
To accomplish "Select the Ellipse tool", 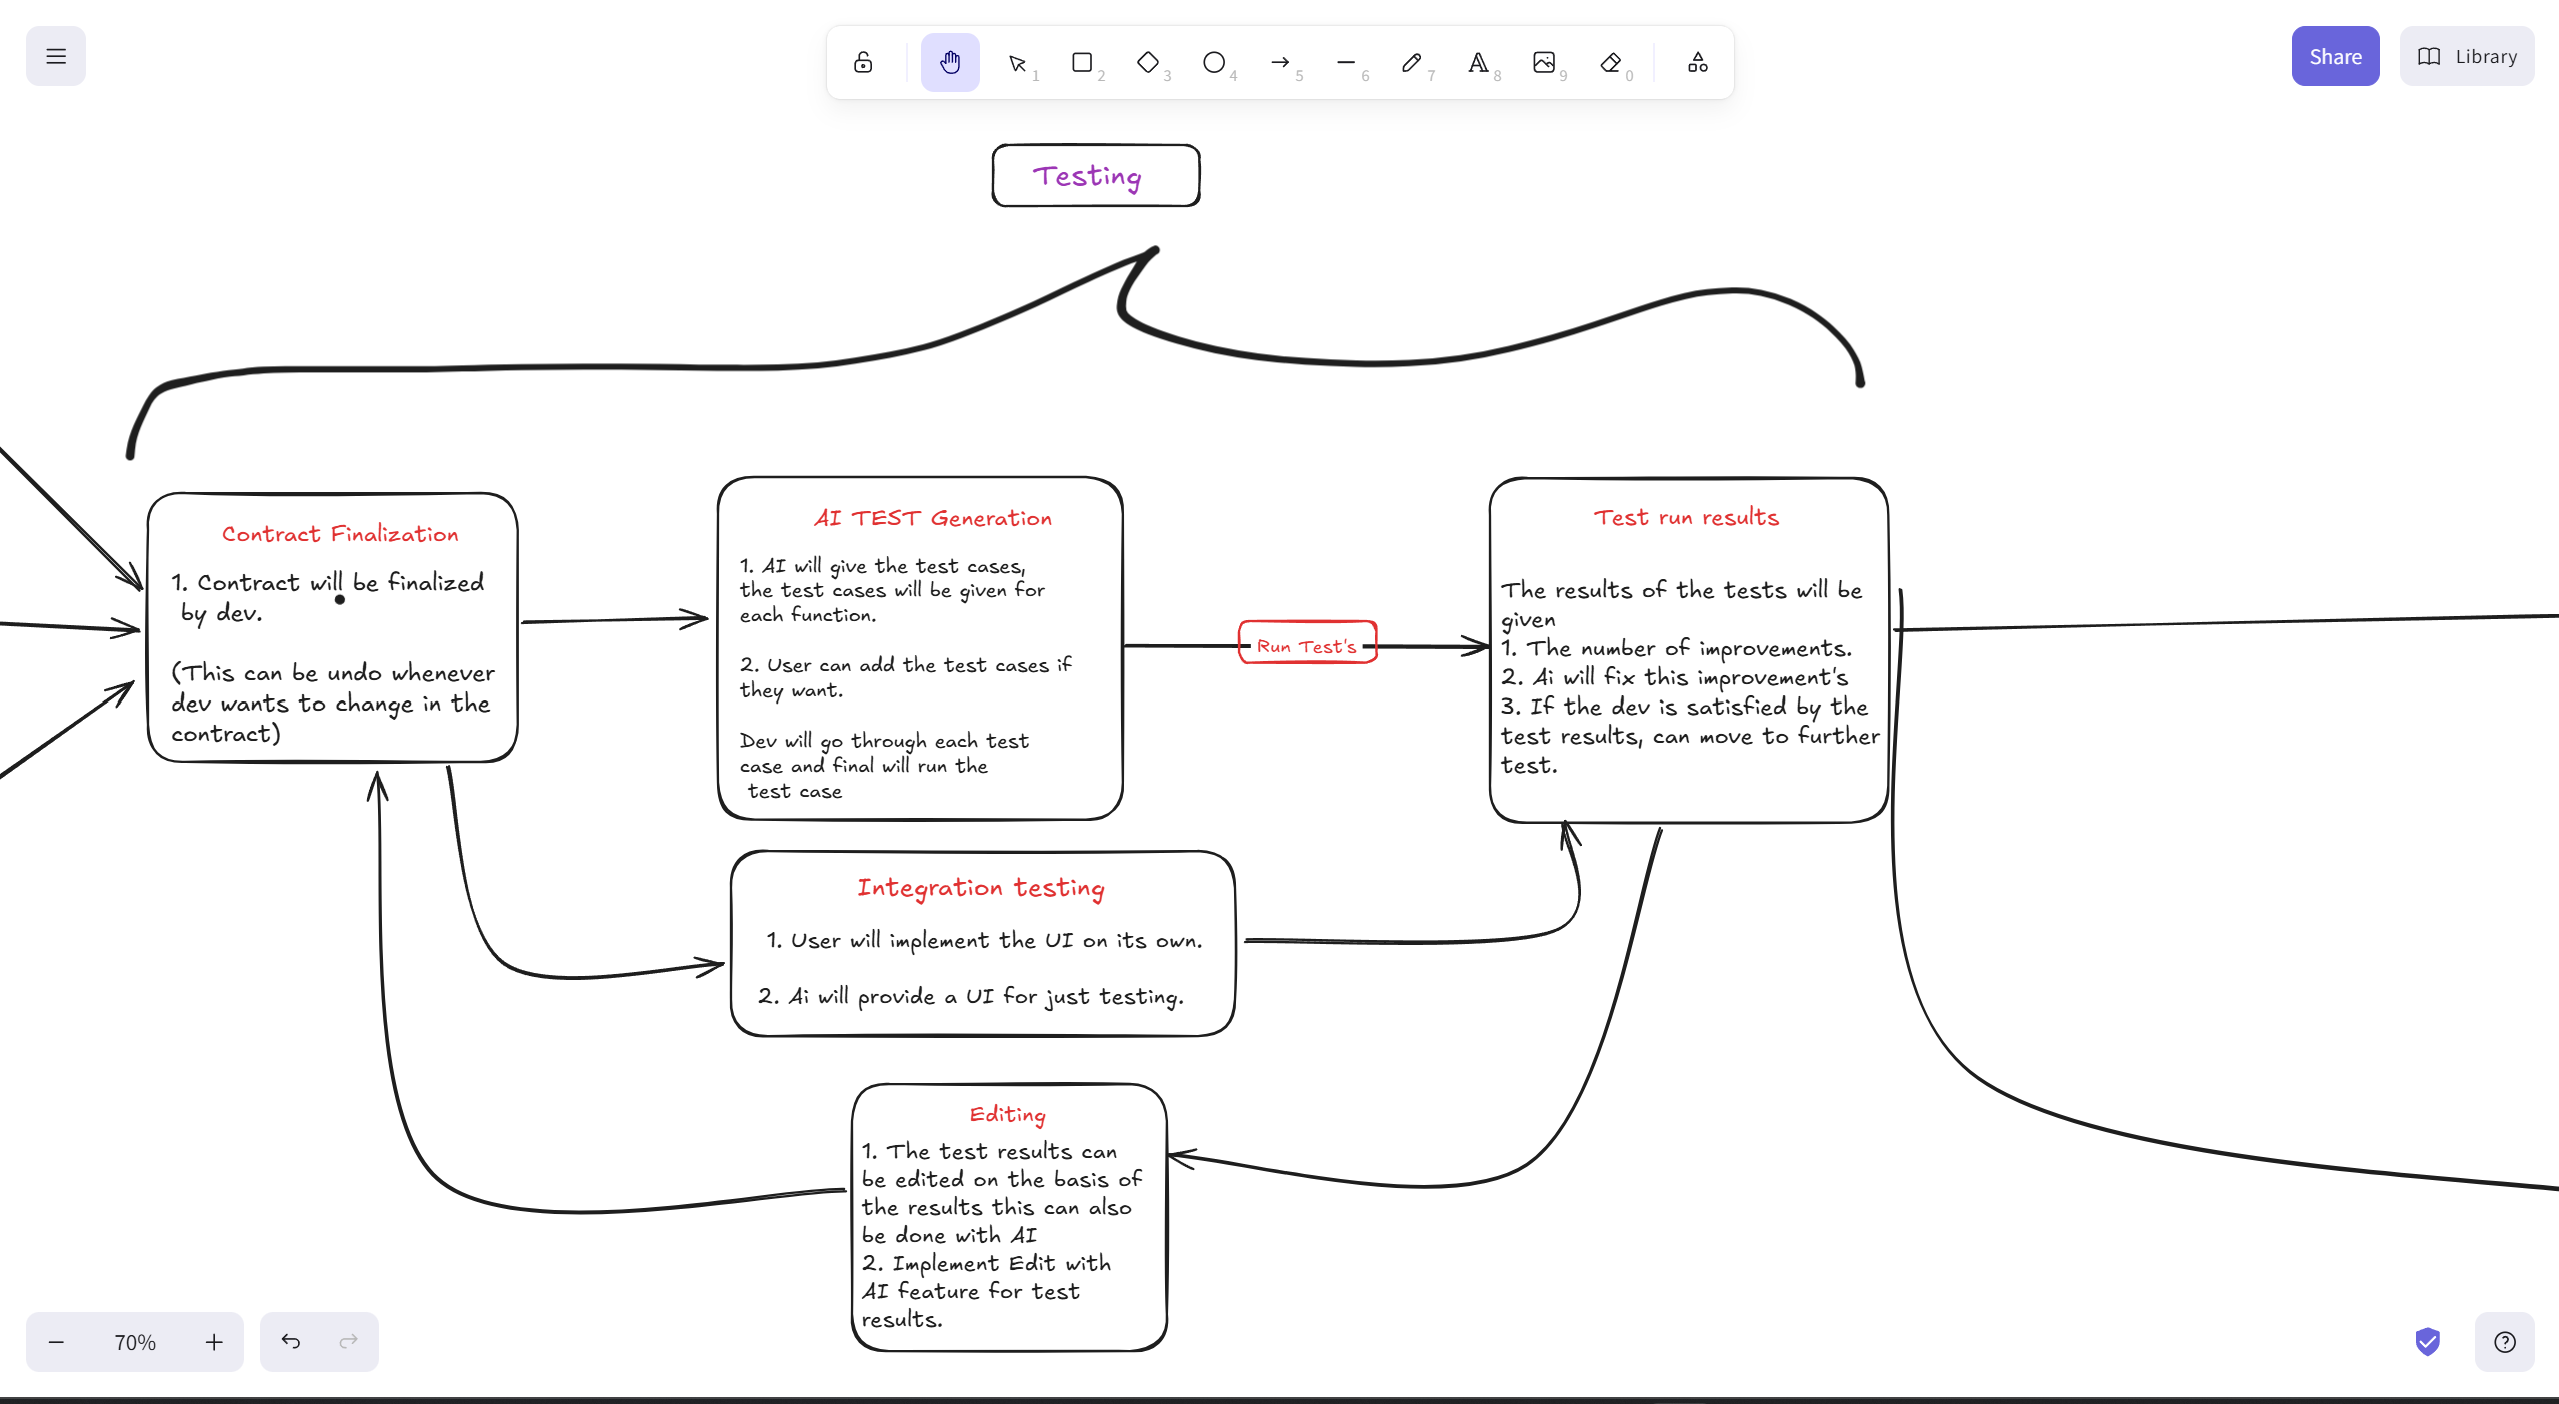I will pyautogui.click(x=1215, y=62).
